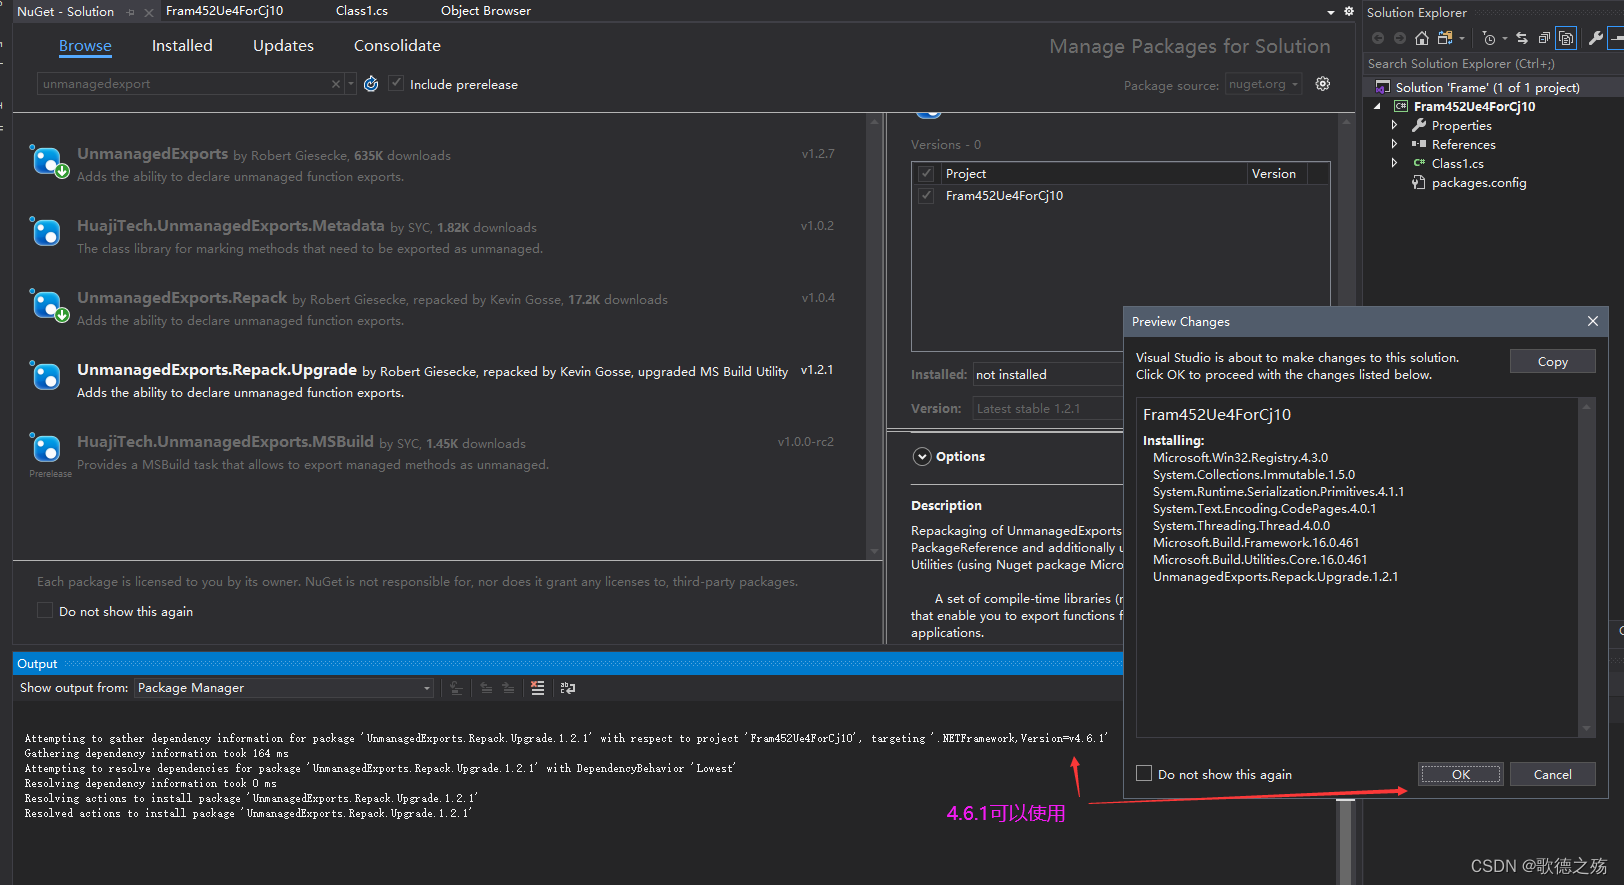This screenshot has height=885, width=1624.
Task: Switch to the Updates tab
Action: [283, 46]
